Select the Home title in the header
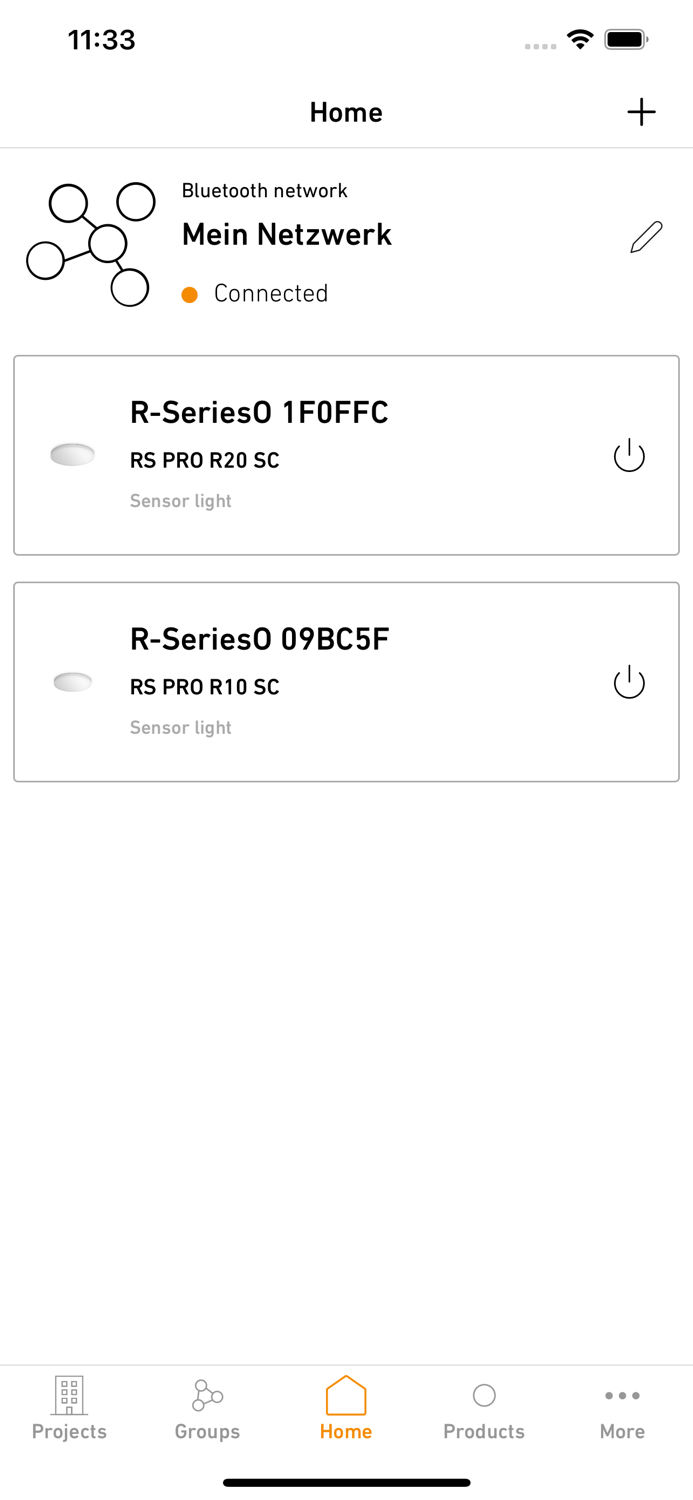Image resolution: width=693 pixels, height=1500 pixels. 346,112
